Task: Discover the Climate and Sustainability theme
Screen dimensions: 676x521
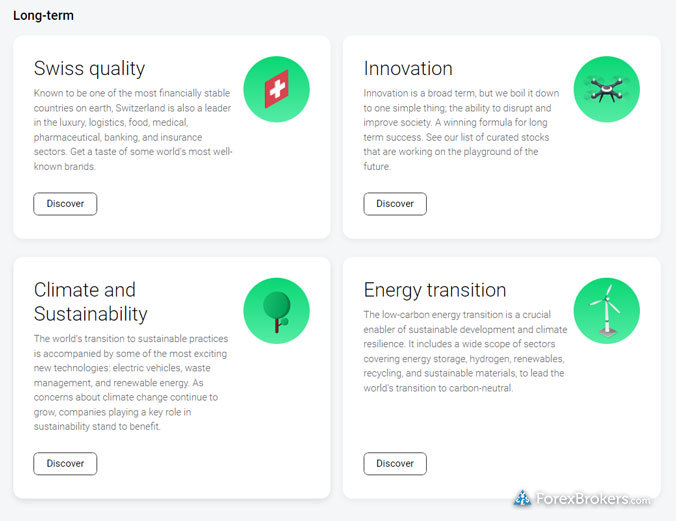Action: coord(65,464)
